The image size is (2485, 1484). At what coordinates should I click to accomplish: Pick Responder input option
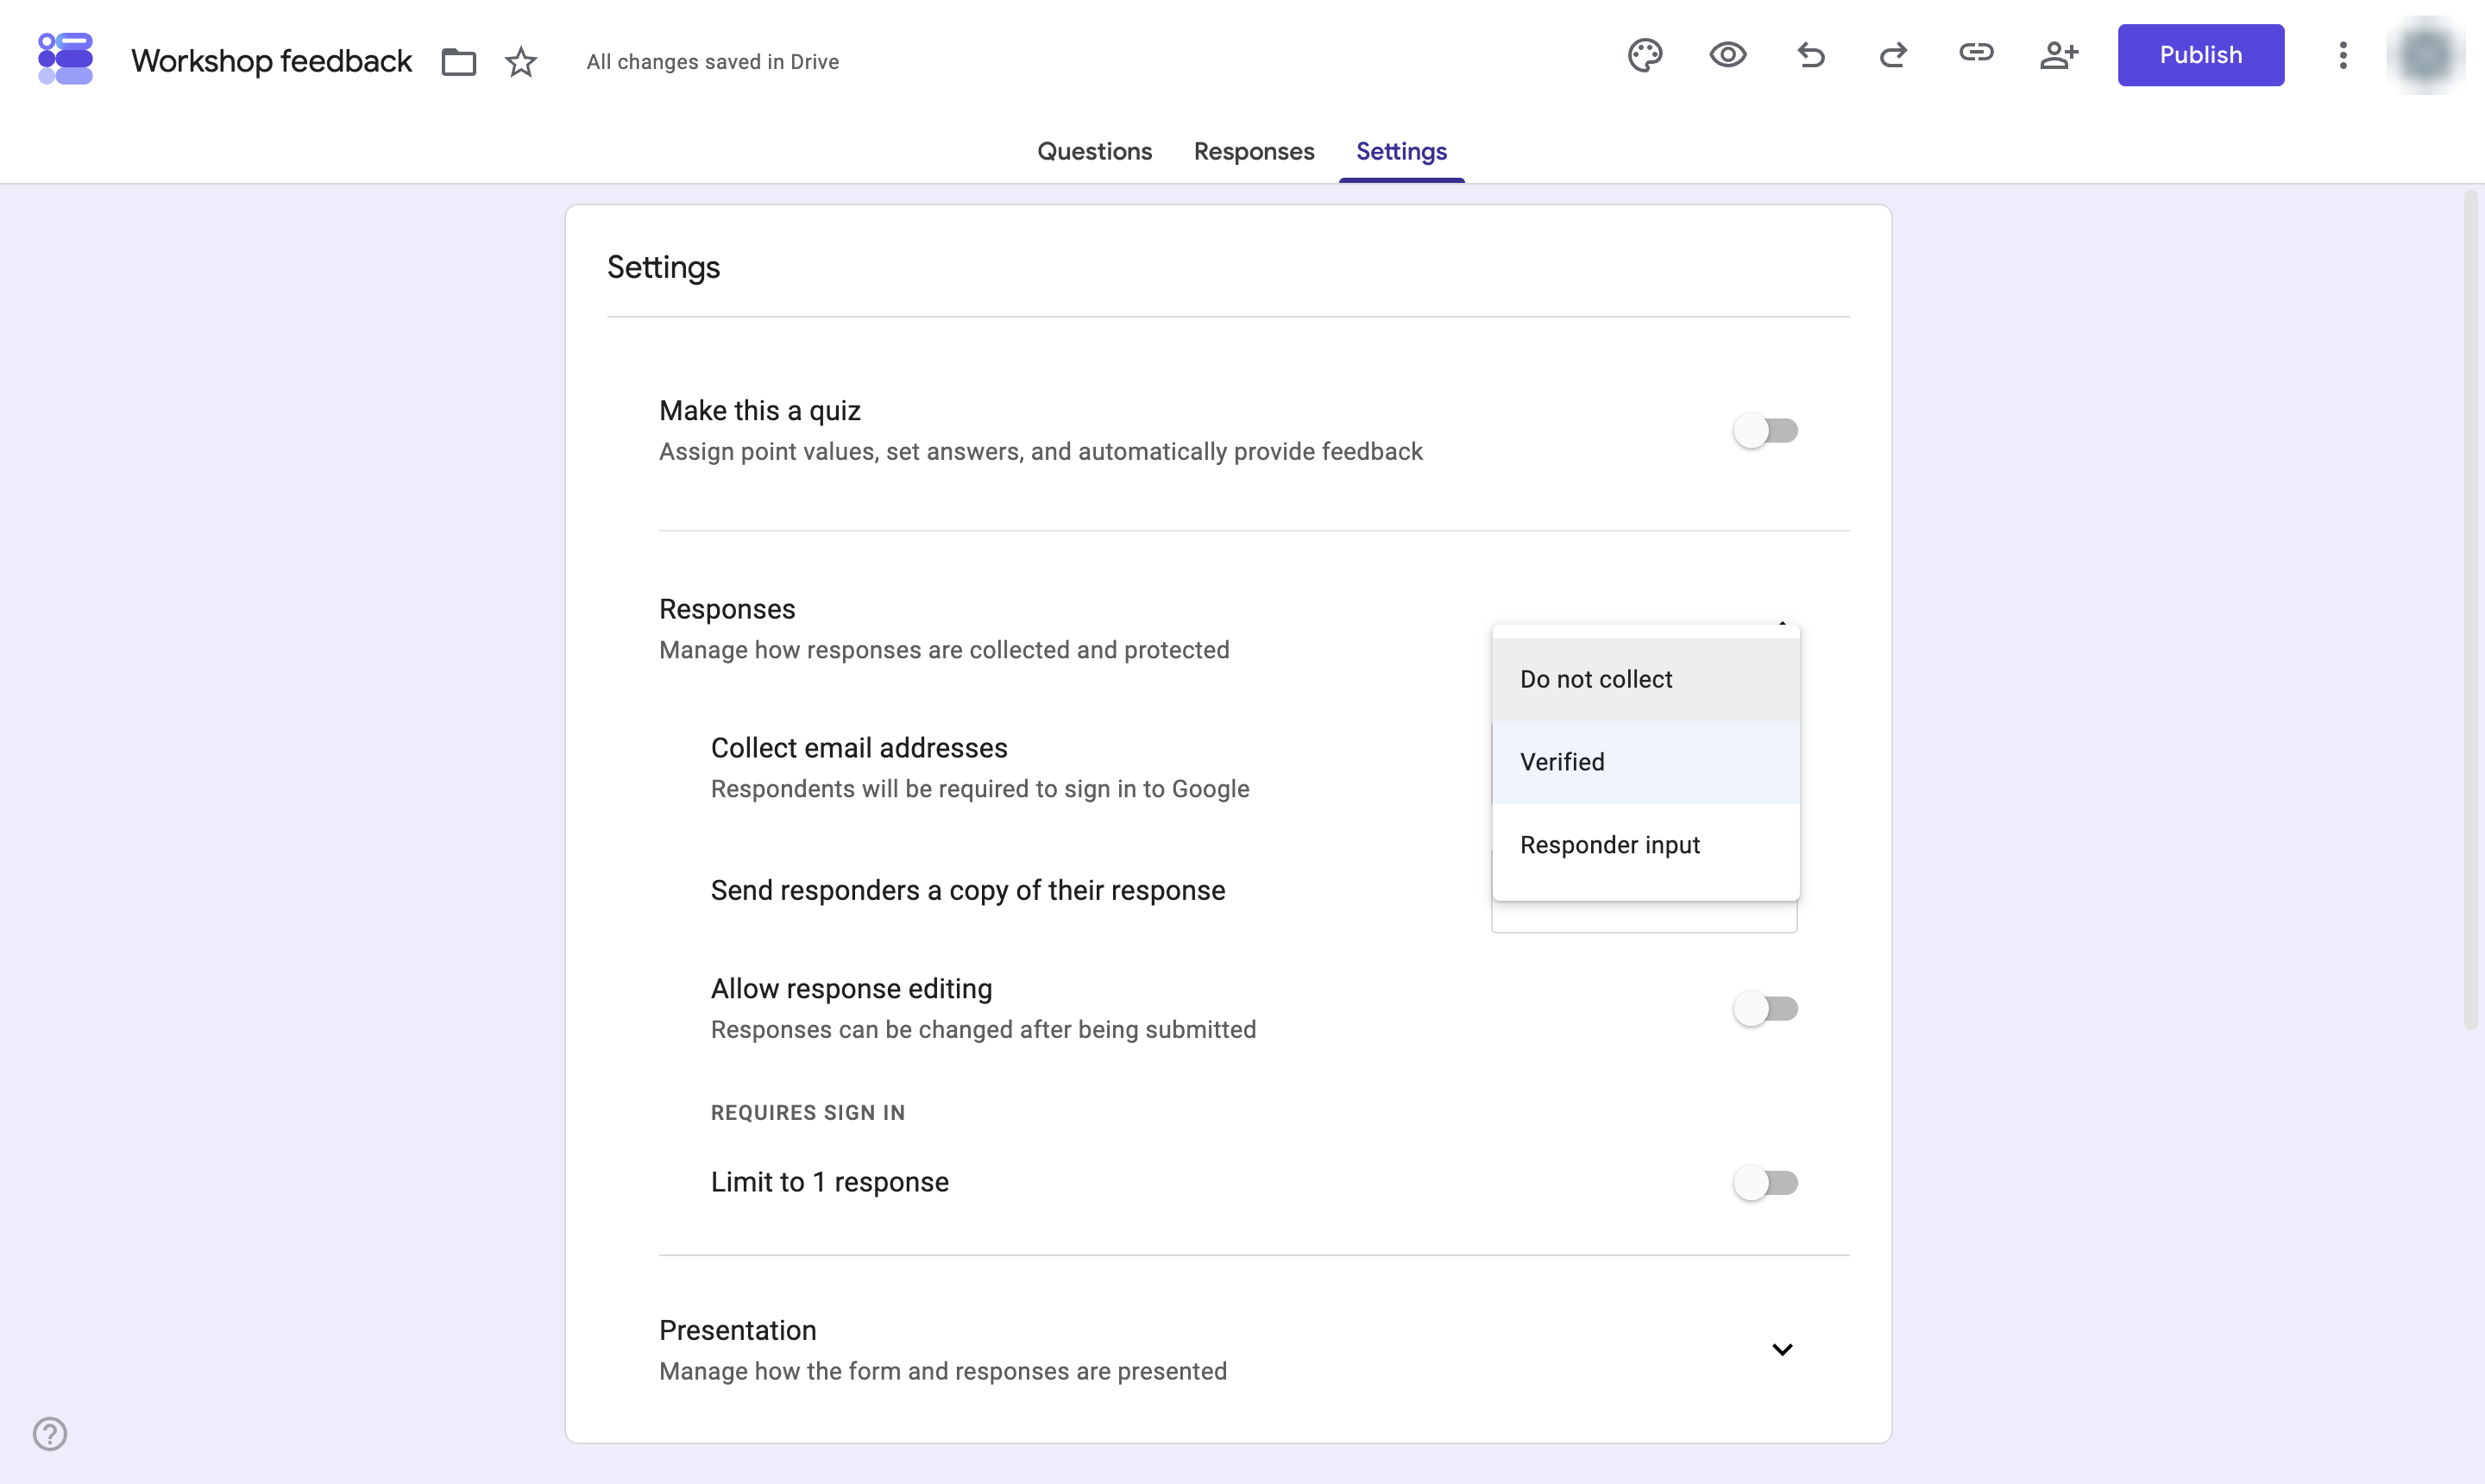click(1646, 845)
